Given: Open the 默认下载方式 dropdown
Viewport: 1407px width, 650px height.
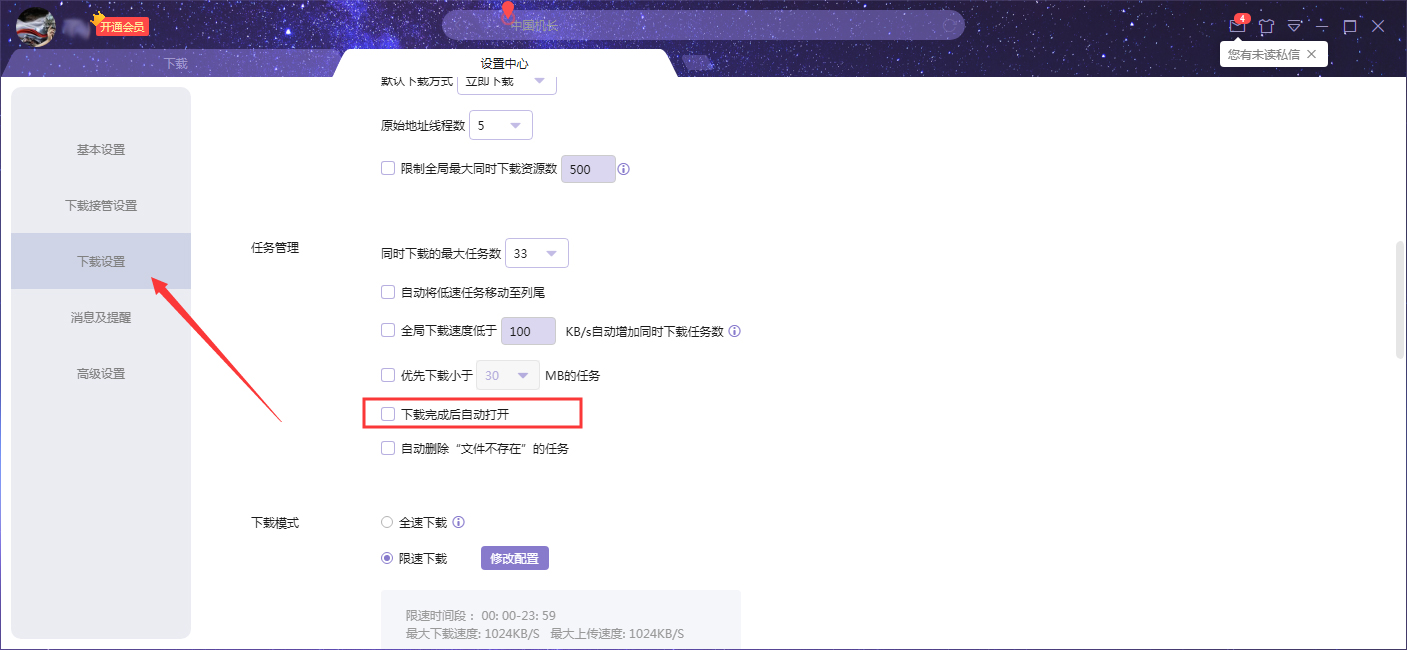Looking at the screenshot, I should tap(506, 82).
